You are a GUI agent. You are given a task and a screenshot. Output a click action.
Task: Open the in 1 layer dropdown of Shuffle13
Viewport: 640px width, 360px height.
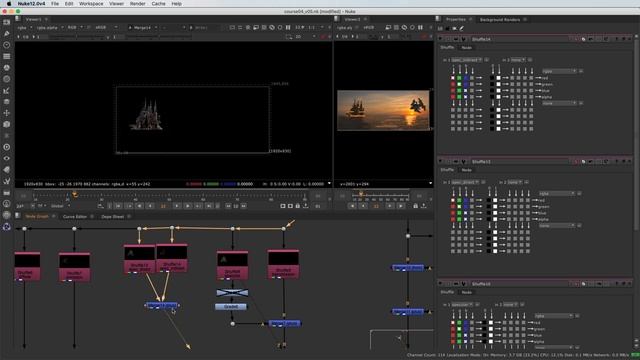(x=465, y=182)
